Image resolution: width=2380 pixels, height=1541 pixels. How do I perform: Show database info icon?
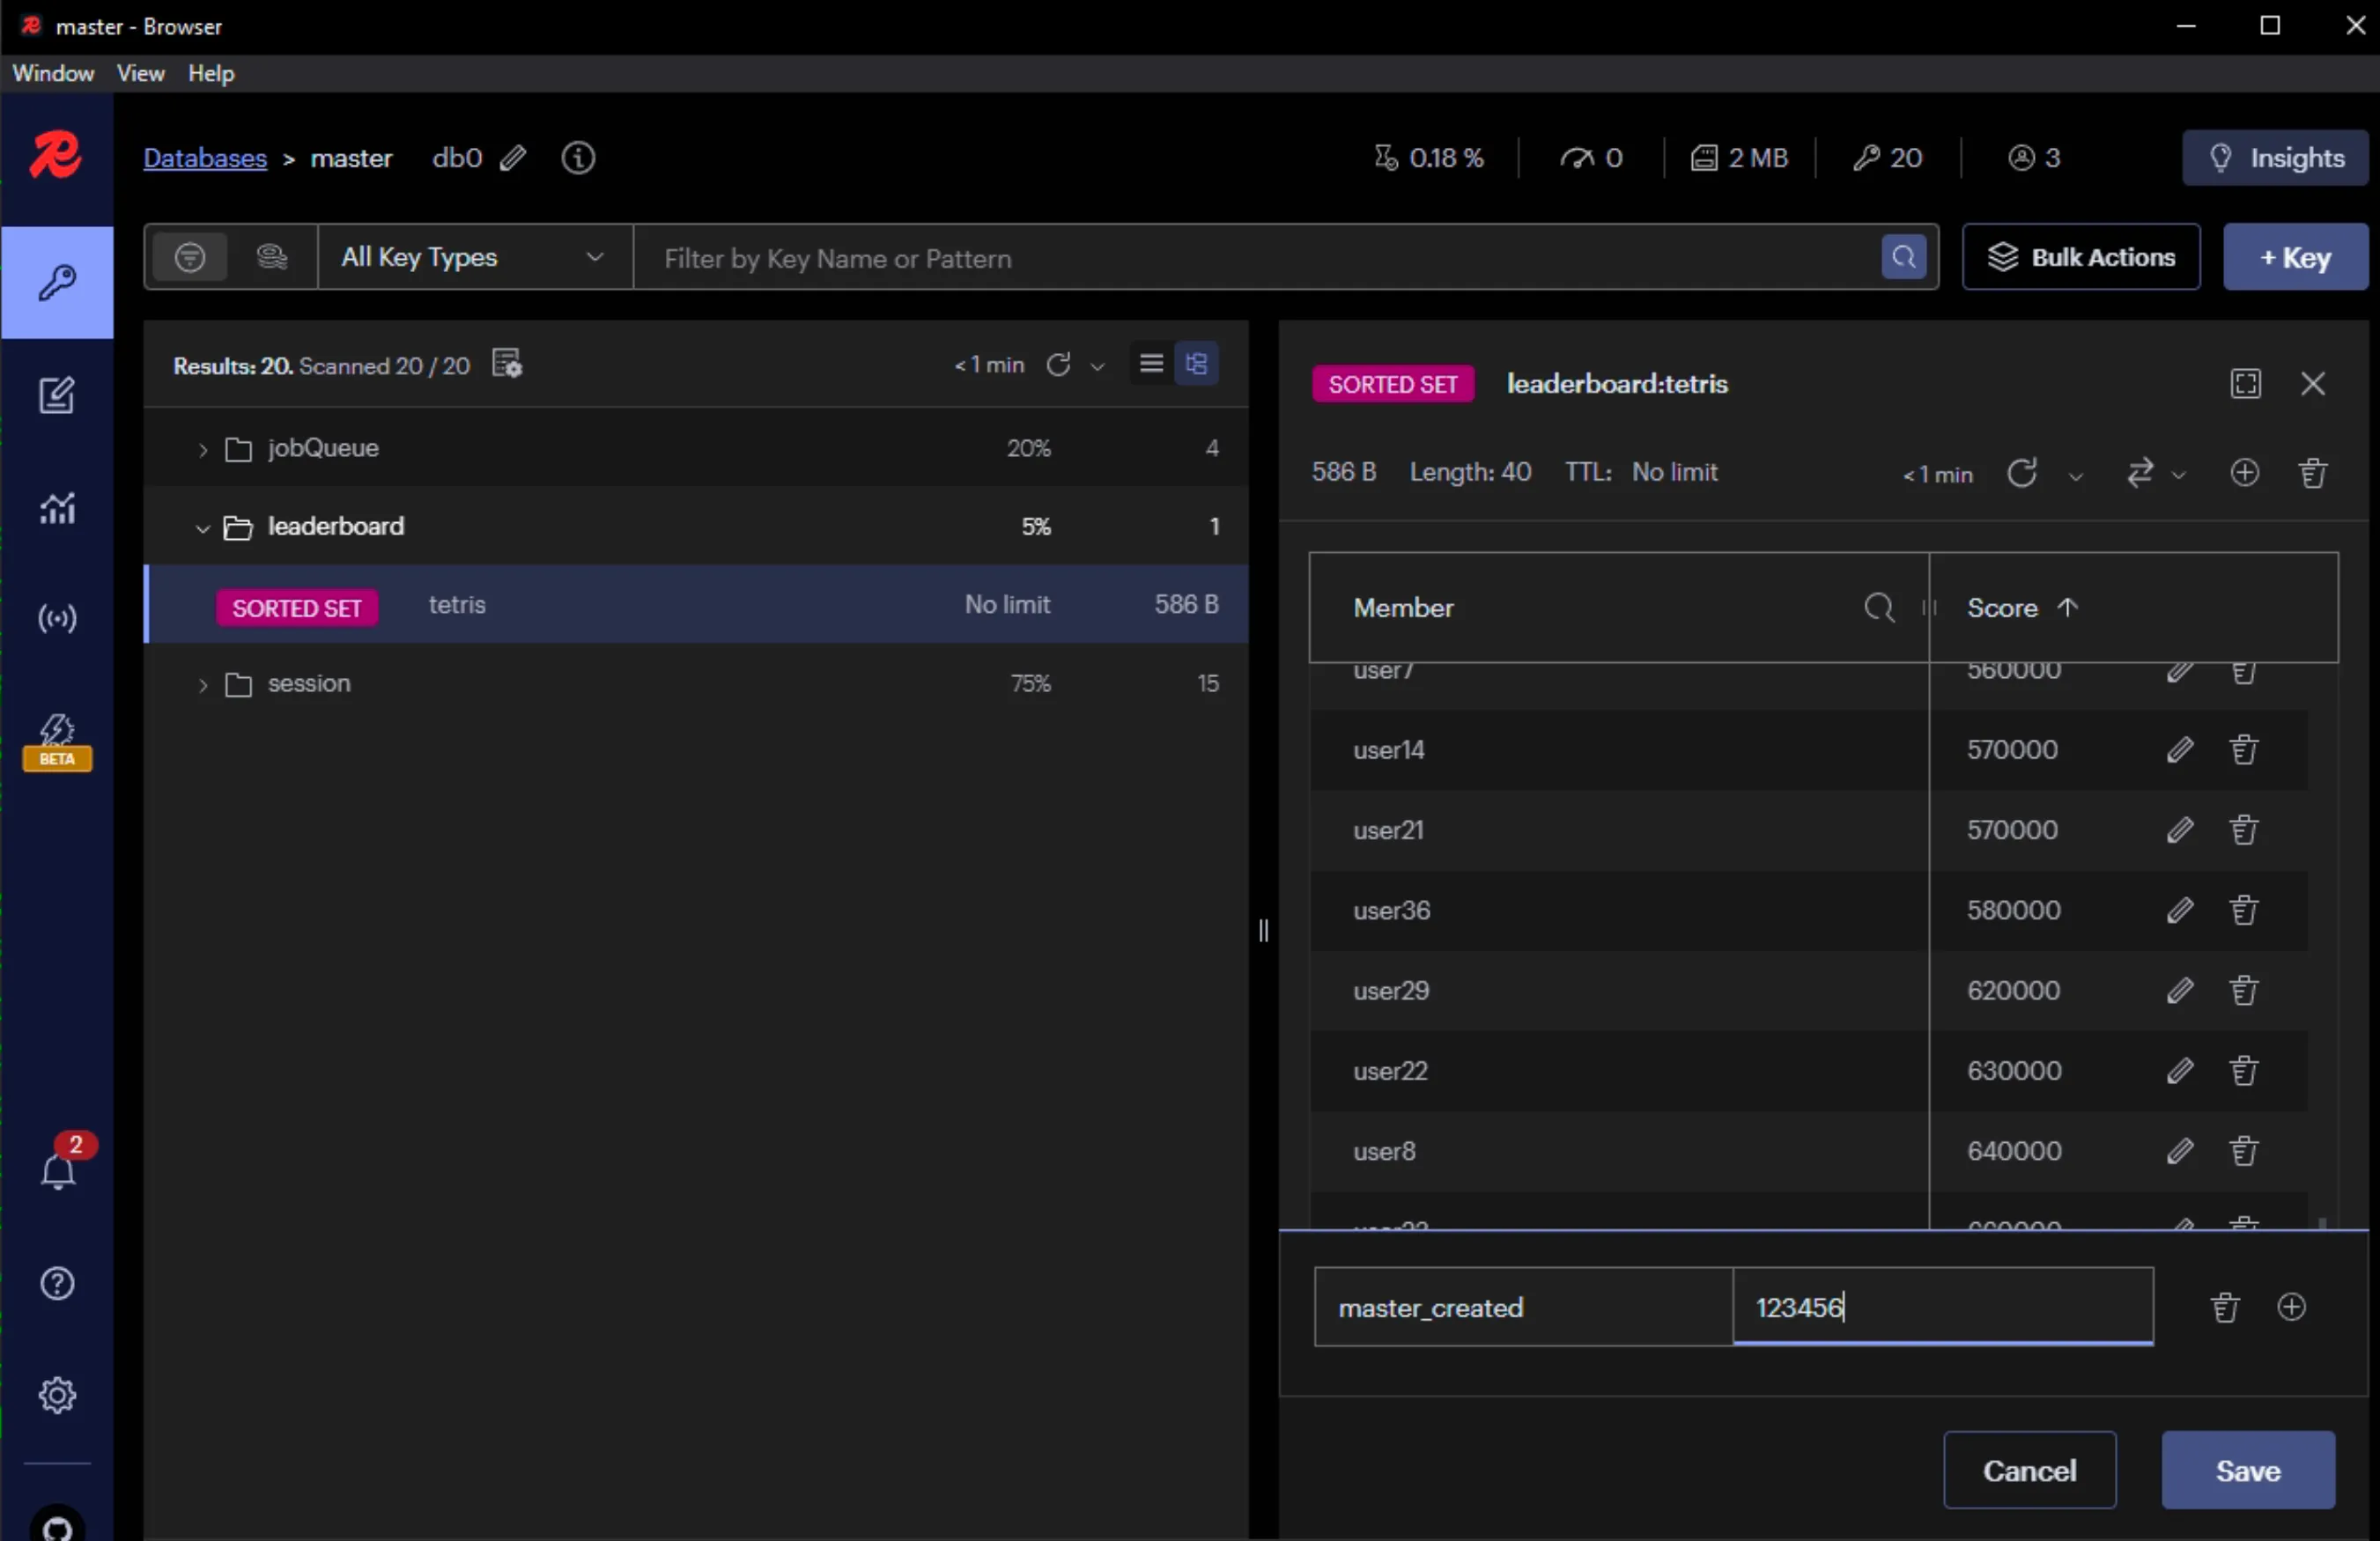tap(578, 158)
